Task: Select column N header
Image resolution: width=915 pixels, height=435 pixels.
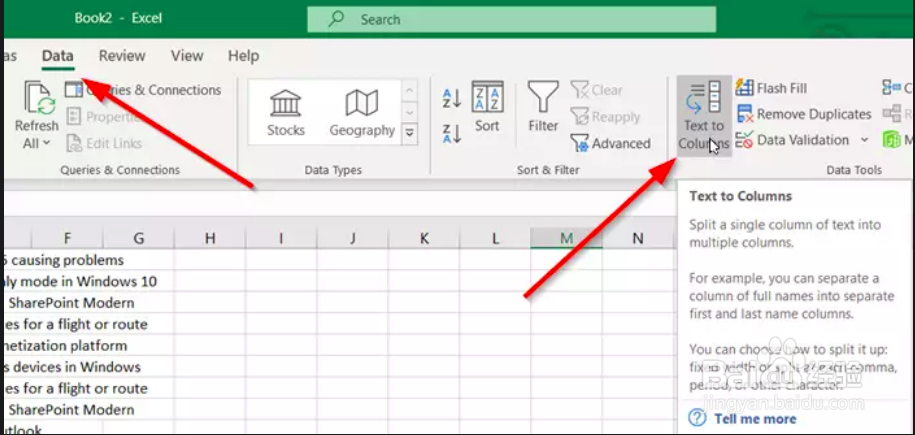Action: point(638,238)
